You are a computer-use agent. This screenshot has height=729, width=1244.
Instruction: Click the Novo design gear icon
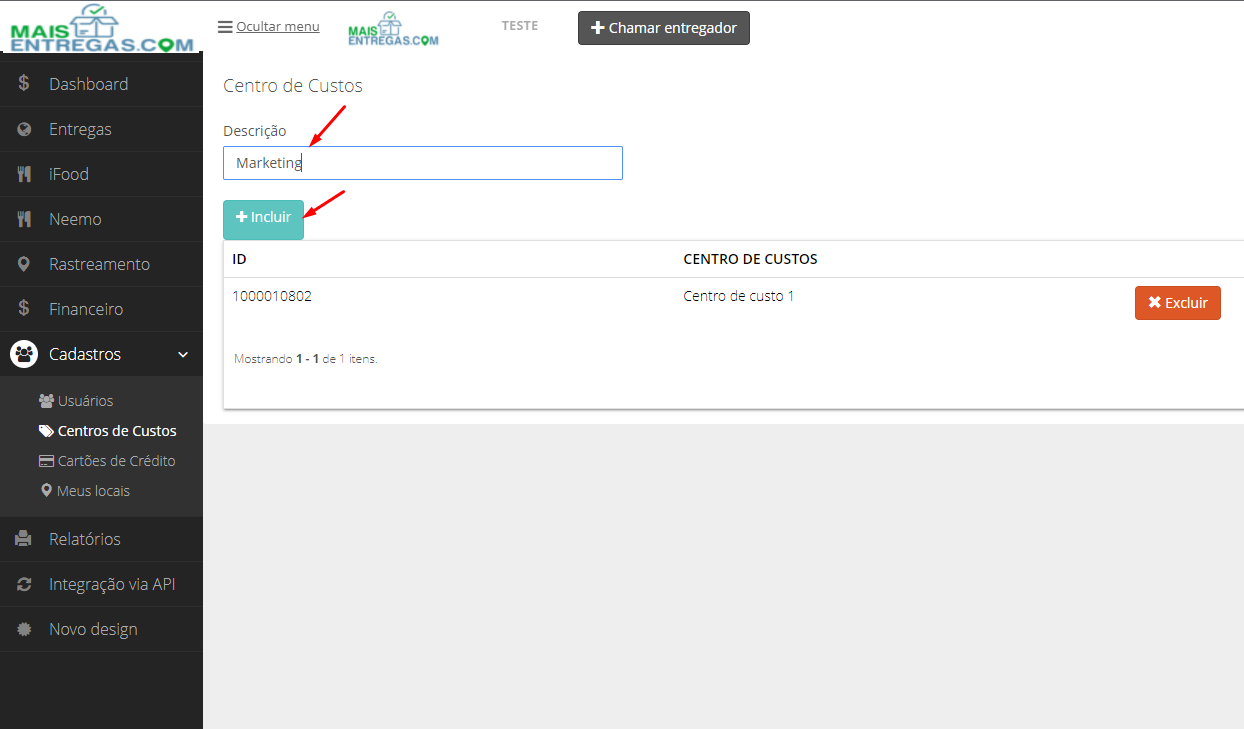[x=24, y=629]
